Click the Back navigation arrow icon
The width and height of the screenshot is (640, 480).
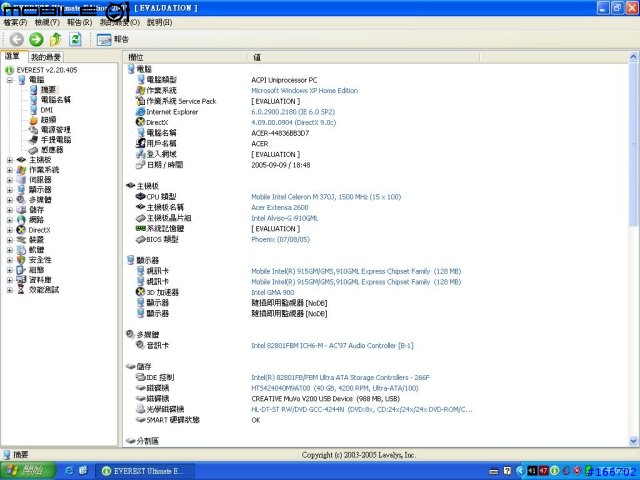pos(16,40)
